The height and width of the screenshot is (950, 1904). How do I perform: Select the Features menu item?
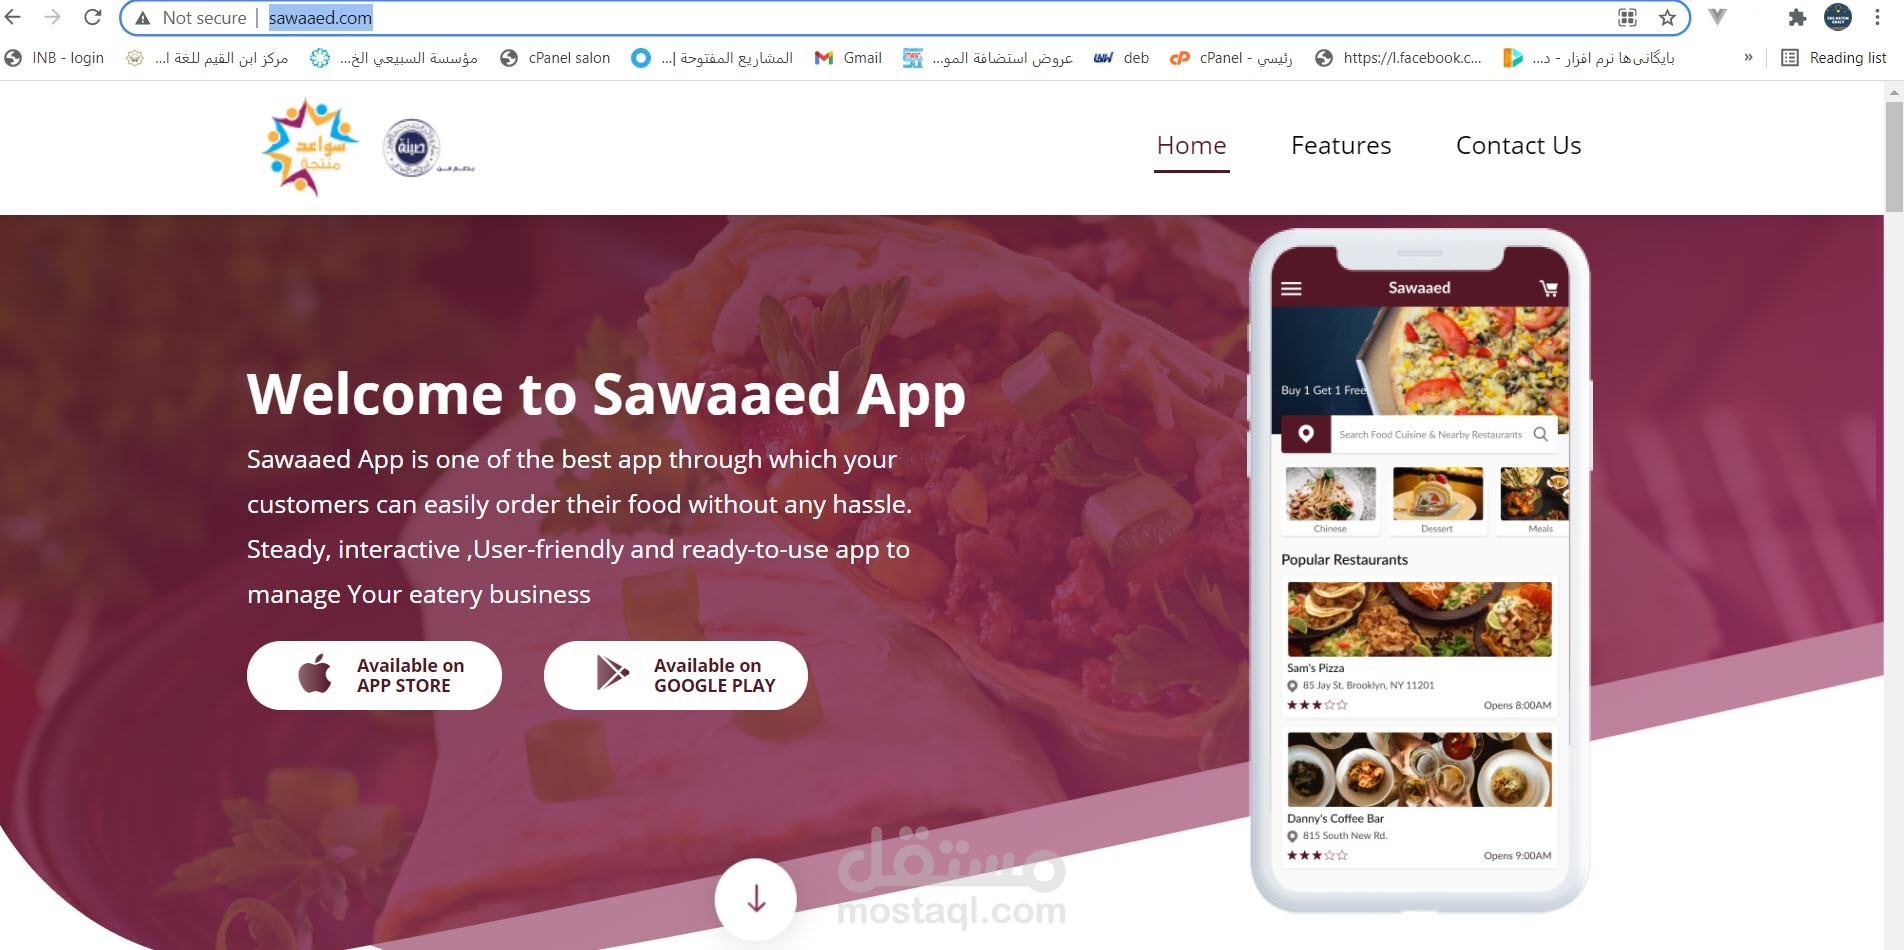(1341, 146)
